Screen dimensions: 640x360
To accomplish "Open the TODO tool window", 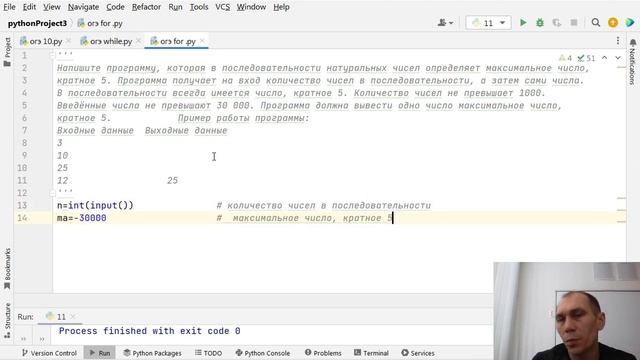I will click(x=209, y=353).
